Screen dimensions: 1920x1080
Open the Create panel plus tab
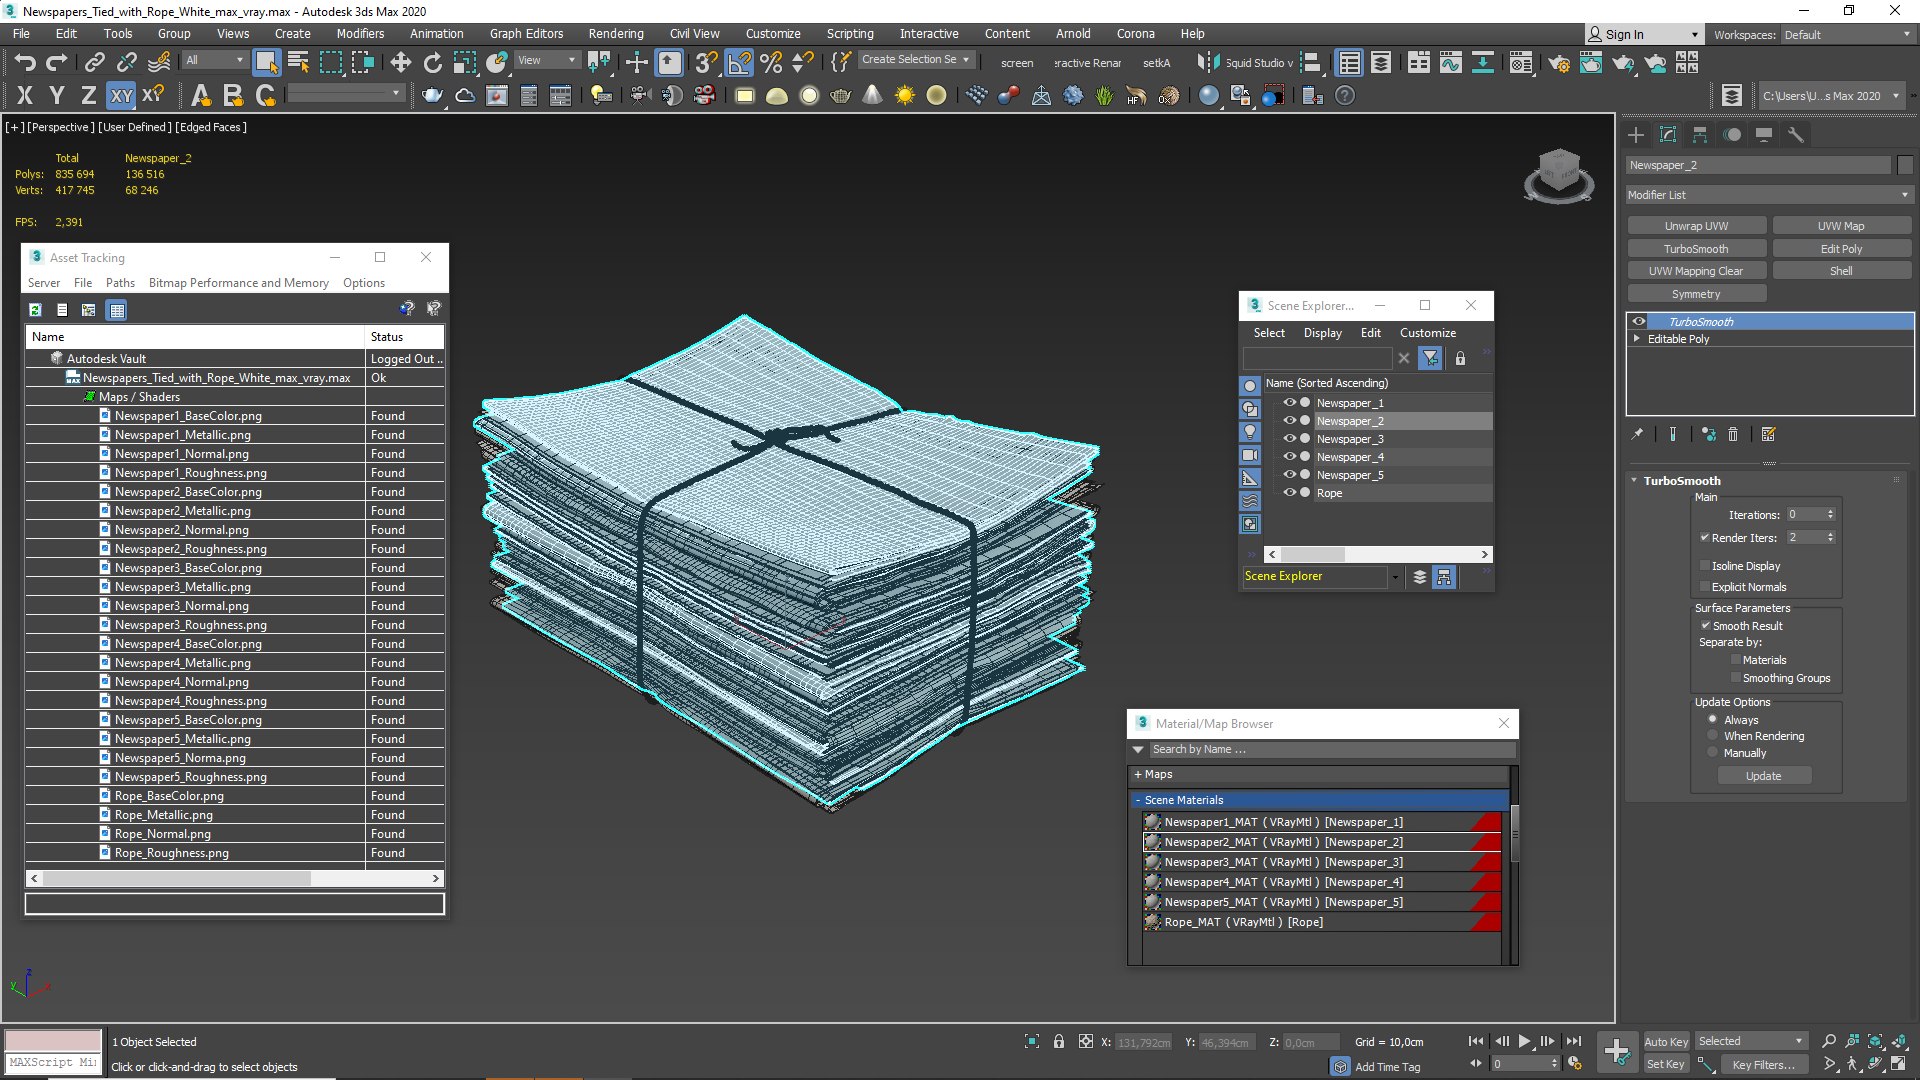point(1636,135)
